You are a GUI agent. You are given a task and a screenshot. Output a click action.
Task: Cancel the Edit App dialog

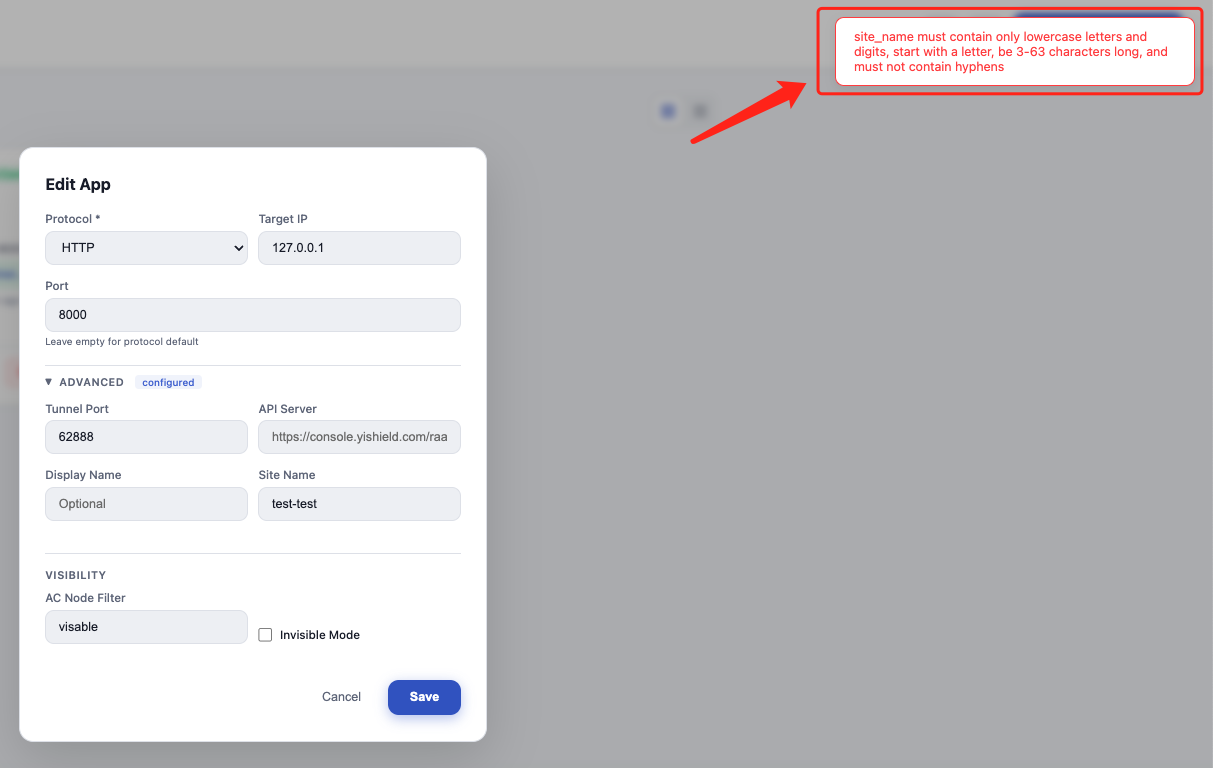(341, 697)
